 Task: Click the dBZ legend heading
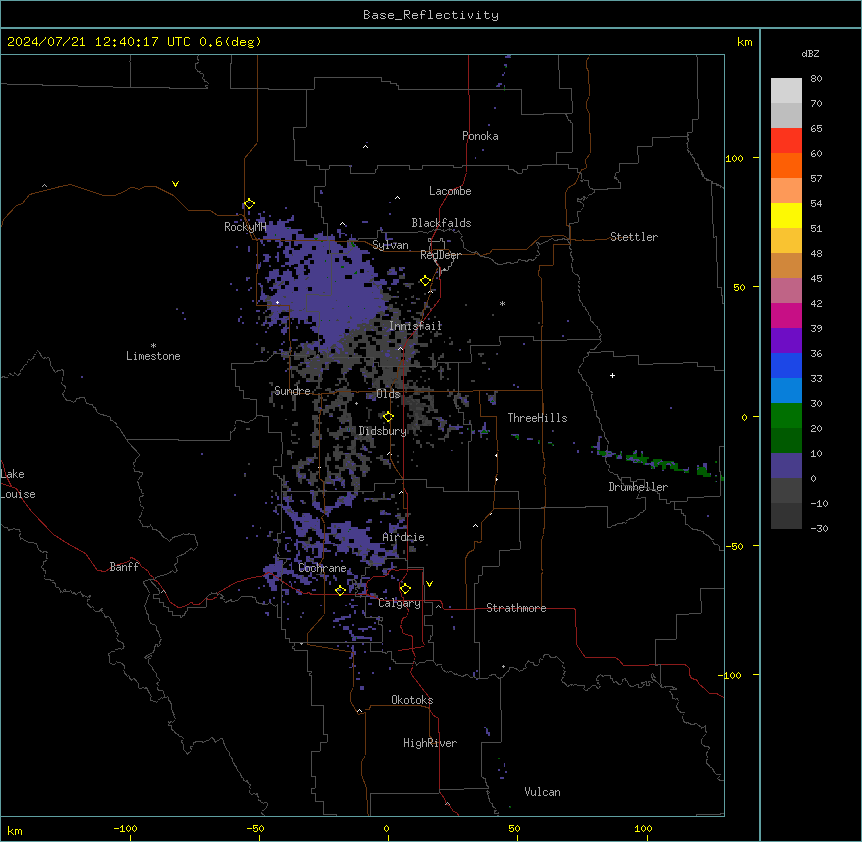[810, 53]
